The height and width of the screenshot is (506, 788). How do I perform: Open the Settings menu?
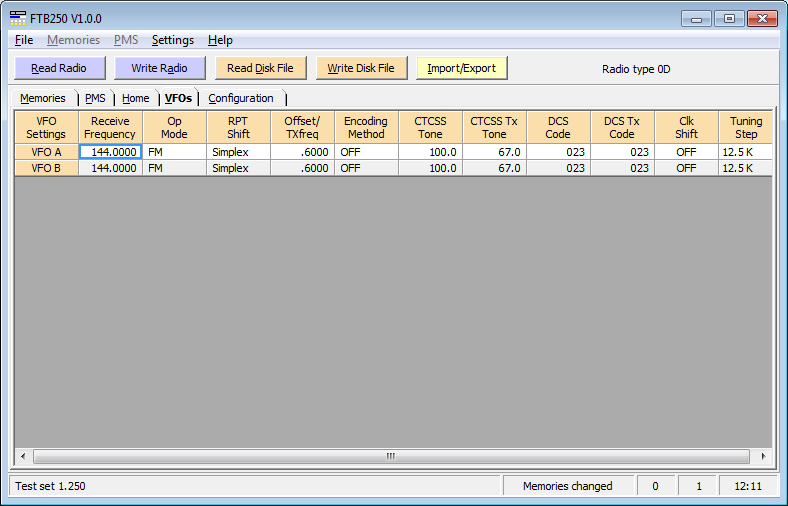(172, 40)
